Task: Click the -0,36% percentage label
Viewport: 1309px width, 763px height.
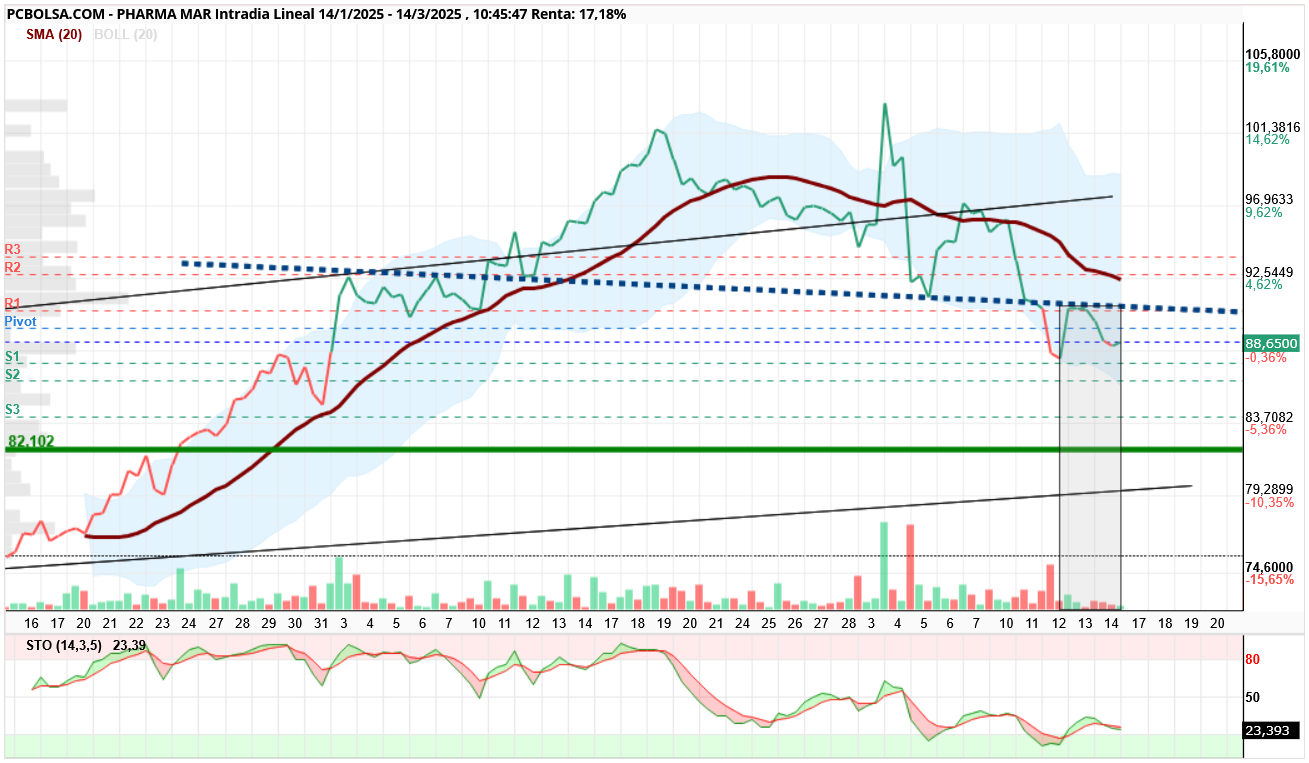Action: tap(1265, 357)
